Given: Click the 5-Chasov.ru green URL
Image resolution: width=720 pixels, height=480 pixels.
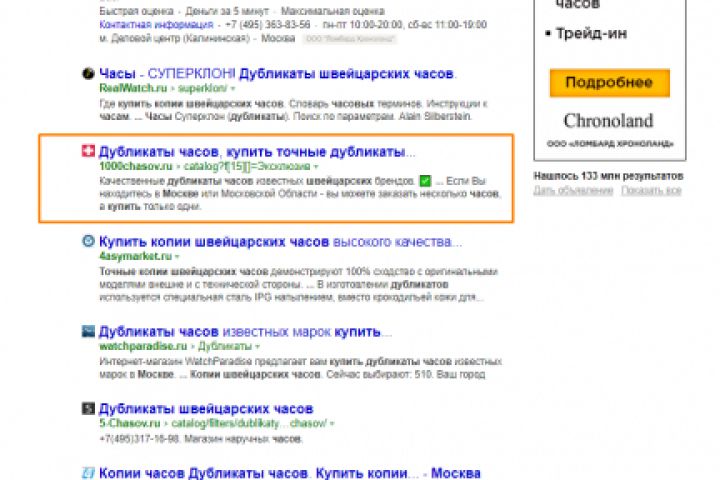Looking at the screenshot, I should tap(129, 424).
